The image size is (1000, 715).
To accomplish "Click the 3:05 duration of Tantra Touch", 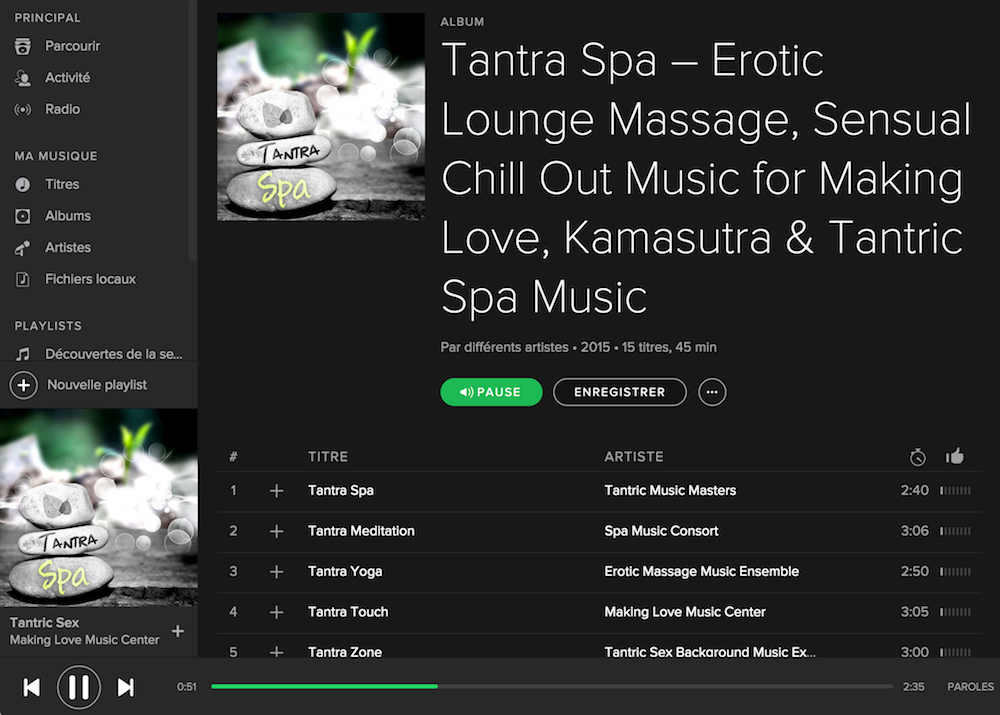I will (915, 612).
